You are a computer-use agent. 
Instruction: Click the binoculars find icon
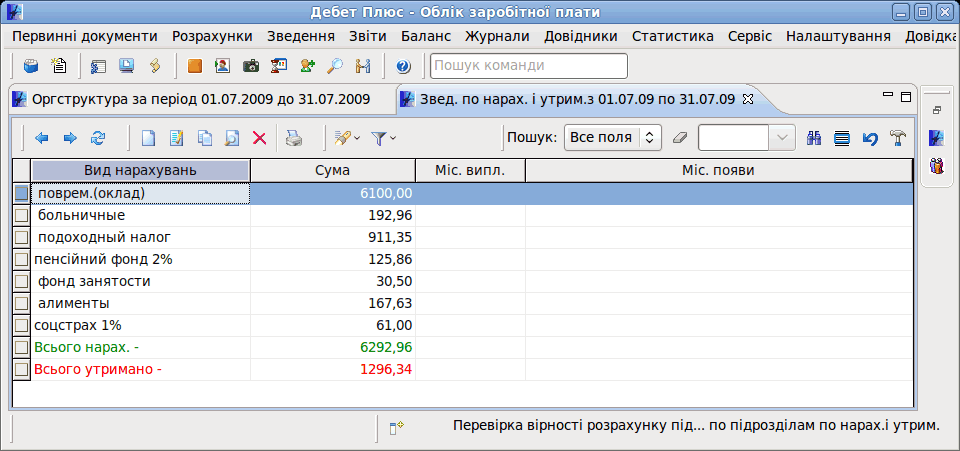click(814, 138)
